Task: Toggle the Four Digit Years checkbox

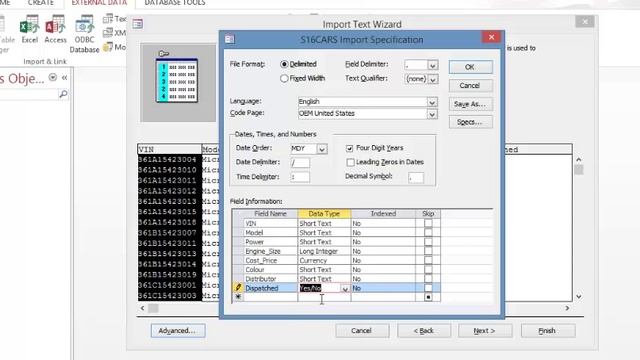Action: pos(349,148)
